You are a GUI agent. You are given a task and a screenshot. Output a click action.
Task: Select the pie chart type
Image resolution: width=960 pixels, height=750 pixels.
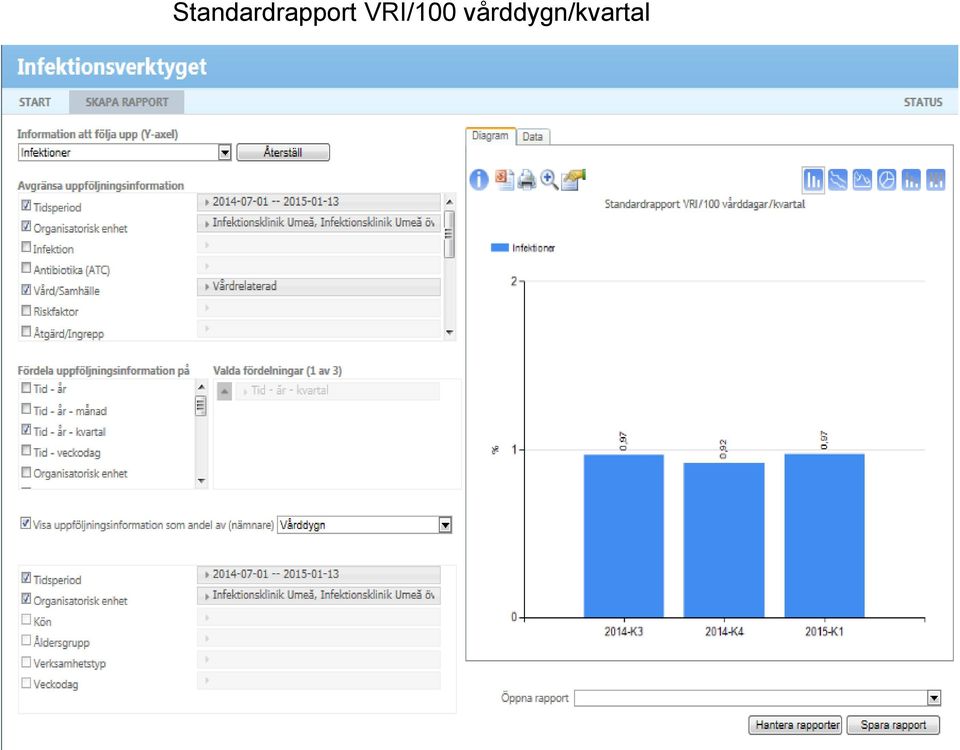point(887,180)
